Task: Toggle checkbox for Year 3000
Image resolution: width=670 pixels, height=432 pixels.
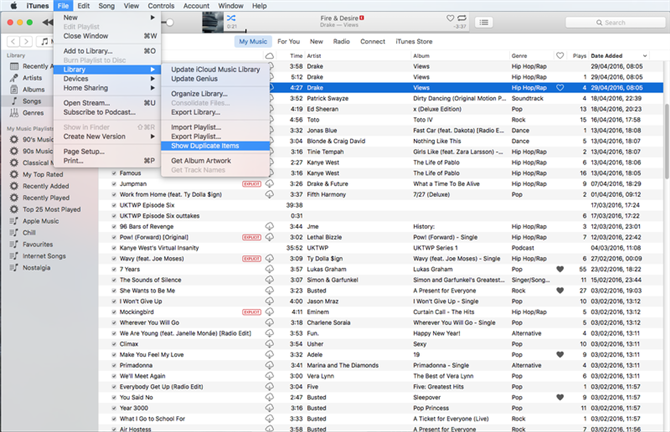Action: (x=114, y=408)
